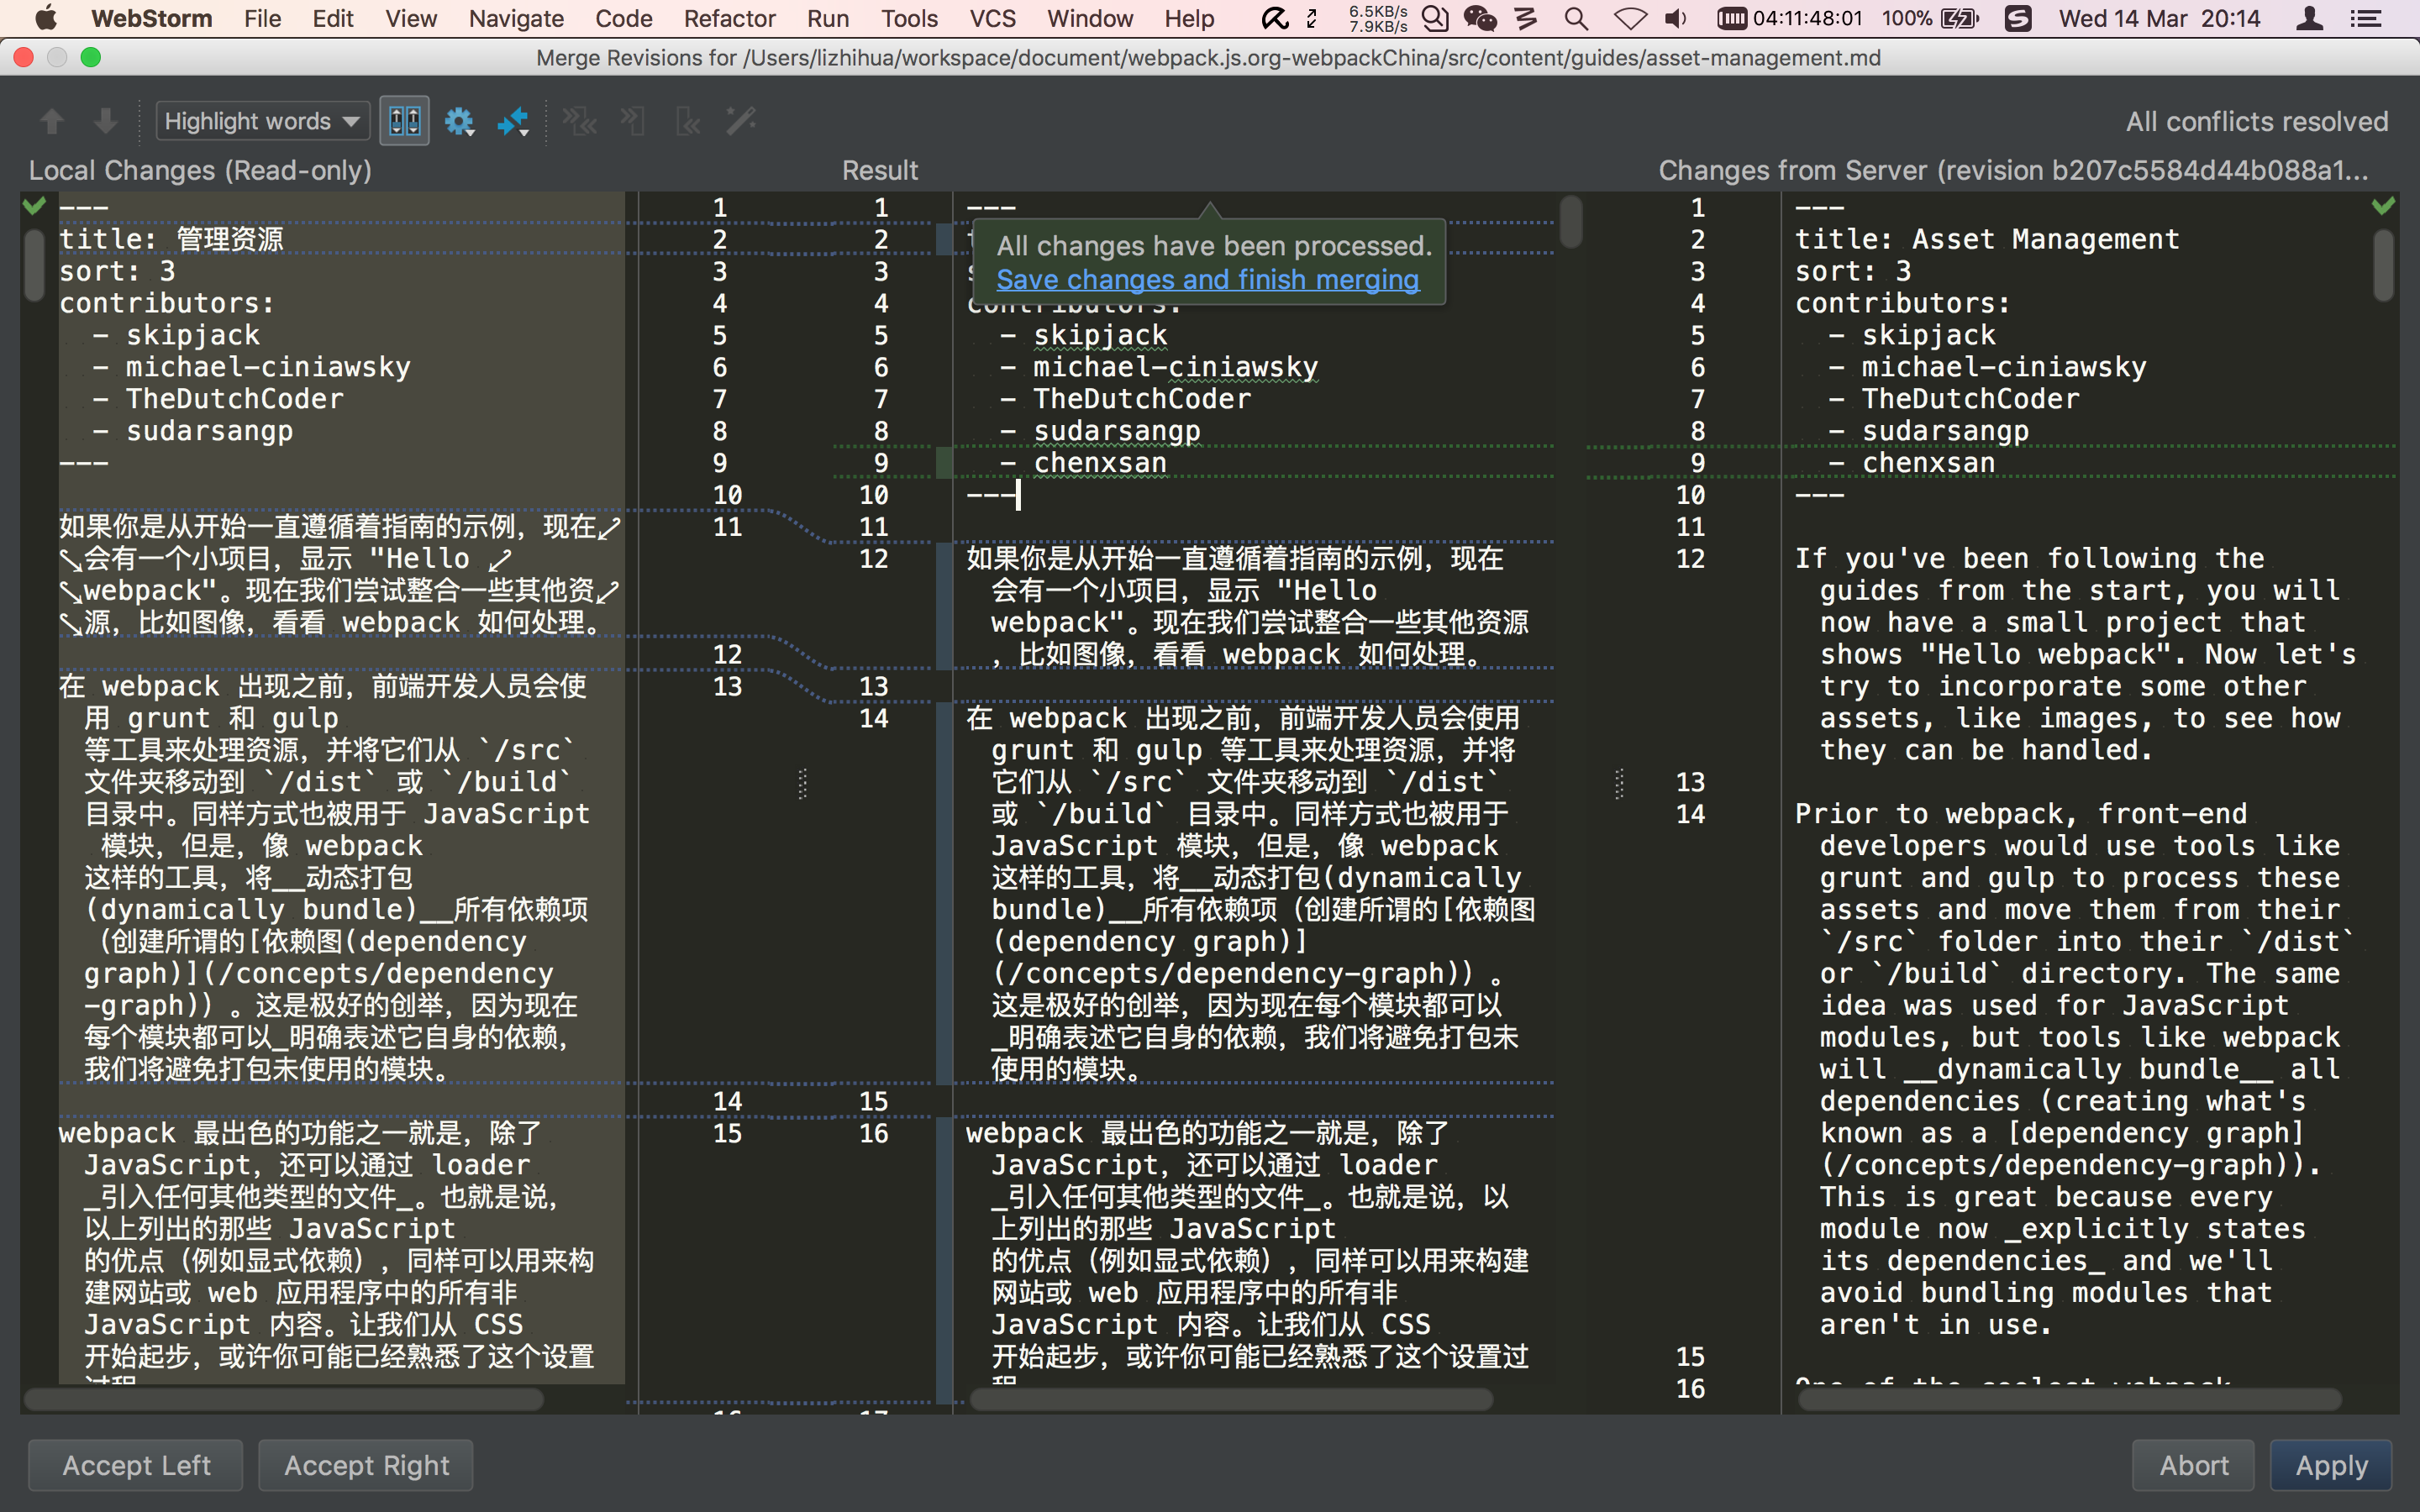Click 'title: Asset Management' in server pane
The width and height of the screenshot is (2420, 1512).
pos(1986,239)
